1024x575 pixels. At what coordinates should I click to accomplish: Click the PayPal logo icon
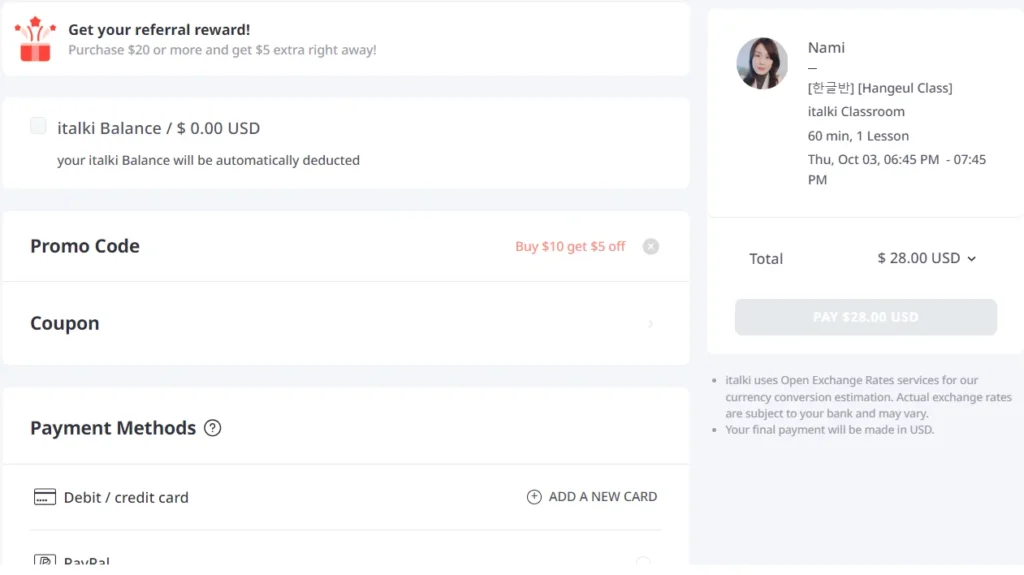(x=44, y=561)
